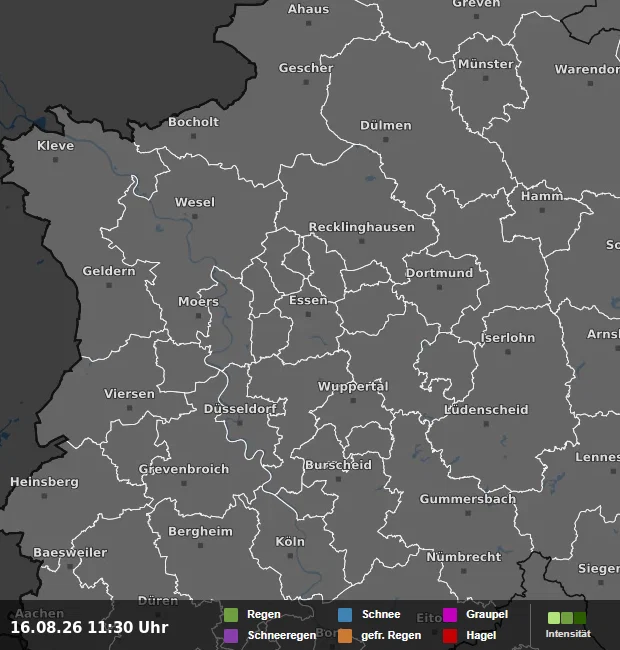Click the Wesel city label
620x650 pixels.
pyautogui.click(x=195, y=202)
